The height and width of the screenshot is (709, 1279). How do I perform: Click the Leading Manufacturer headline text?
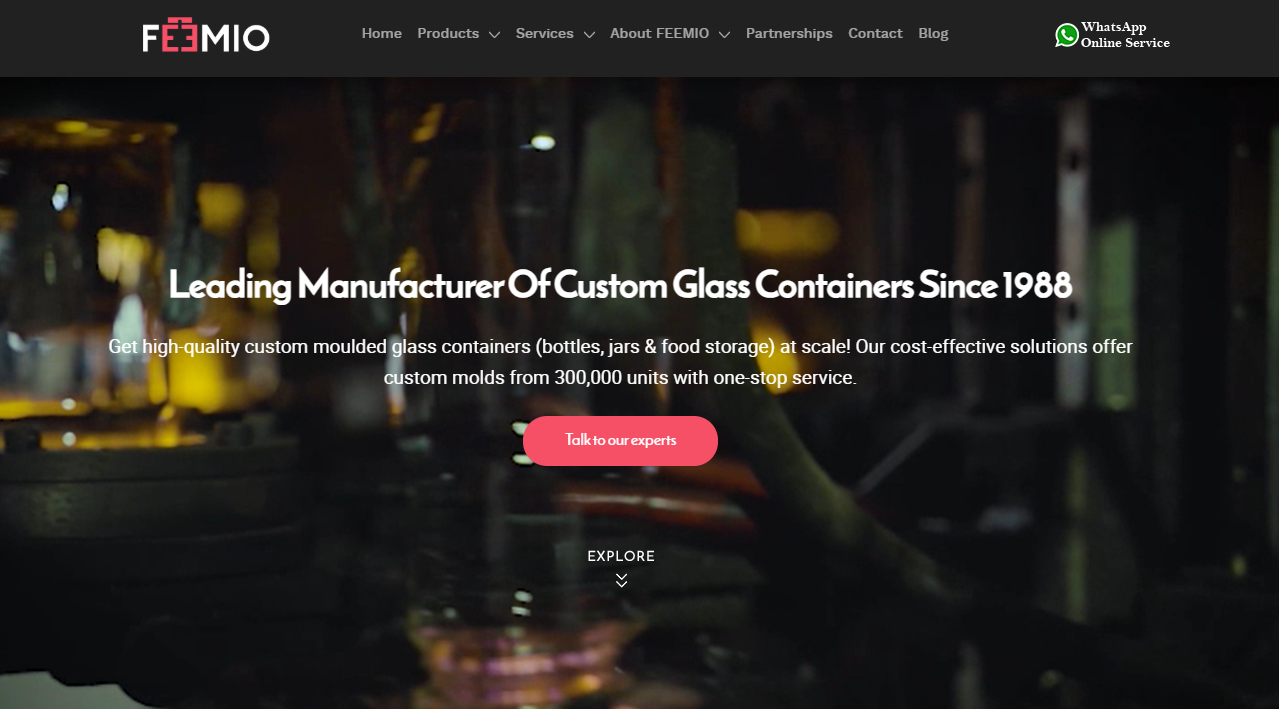point(620,285)
